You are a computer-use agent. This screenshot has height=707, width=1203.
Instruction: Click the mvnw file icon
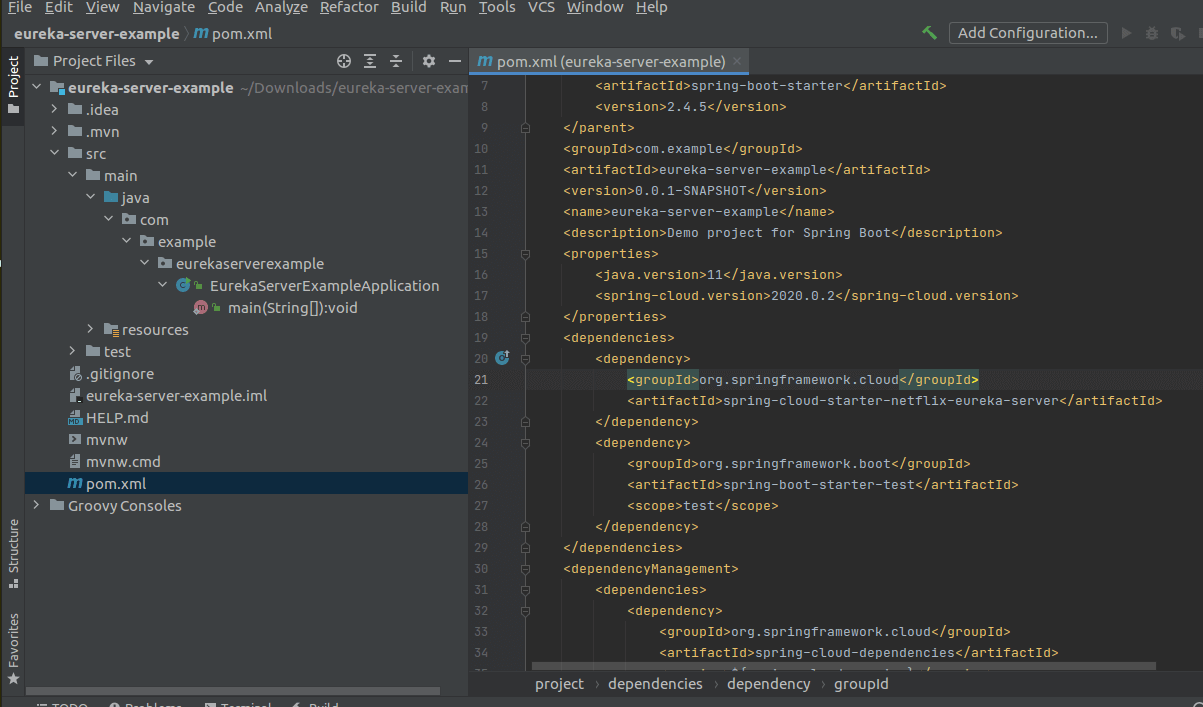pos(75,440)
